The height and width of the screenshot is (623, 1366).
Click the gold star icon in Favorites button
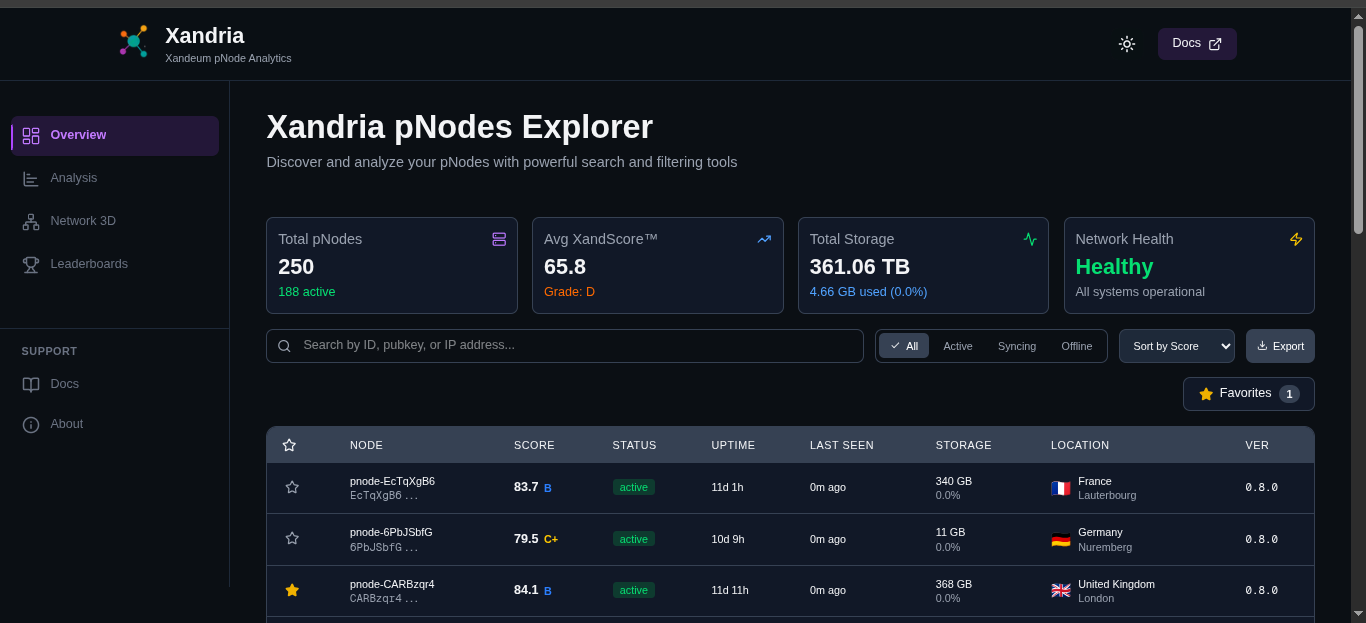point(1206,394)
